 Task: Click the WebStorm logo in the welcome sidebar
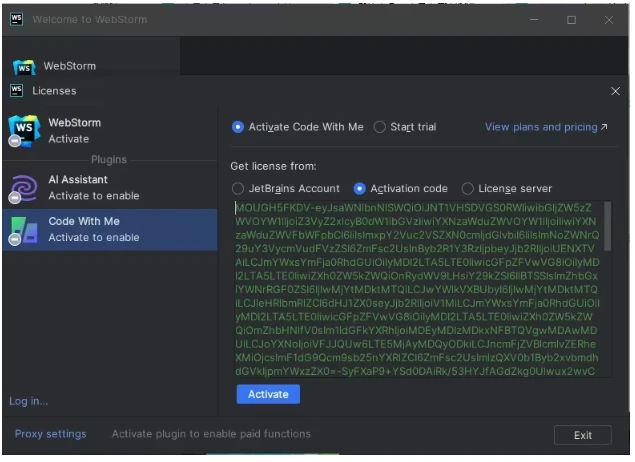[x=24, y=67]
